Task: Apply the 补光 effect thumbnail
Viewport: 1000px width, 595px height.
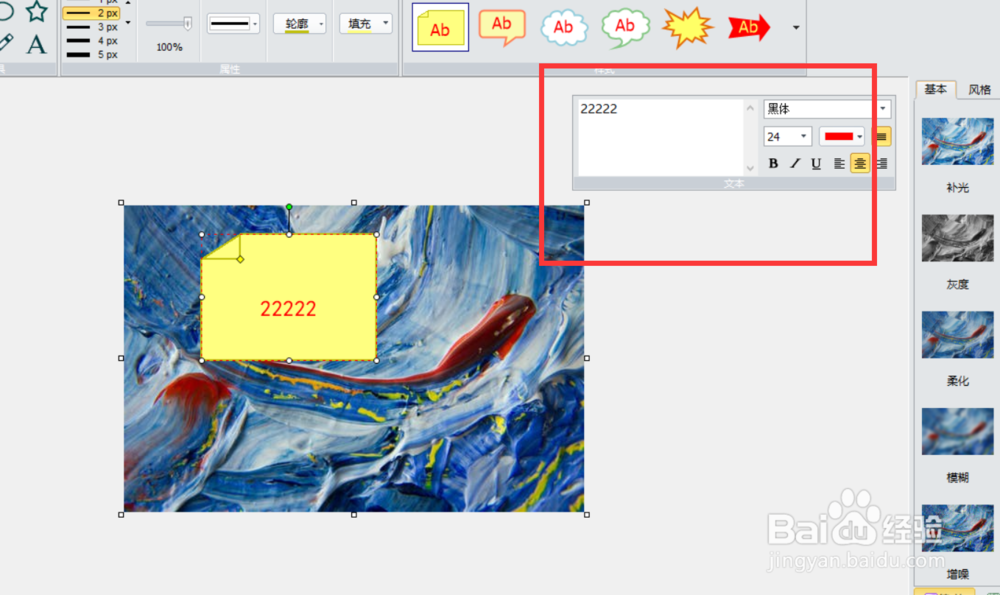Action: coord(957,141)
